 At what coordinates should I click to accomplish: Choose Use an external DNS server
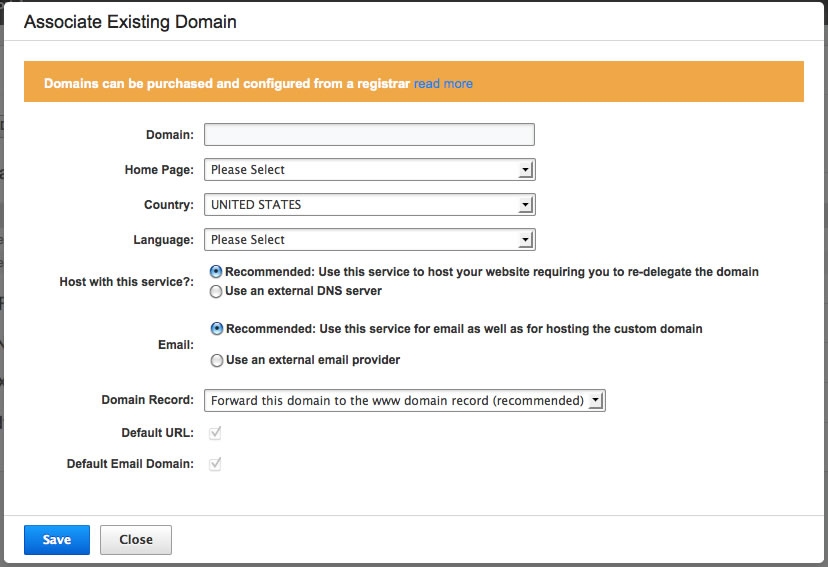pos(216,292)
